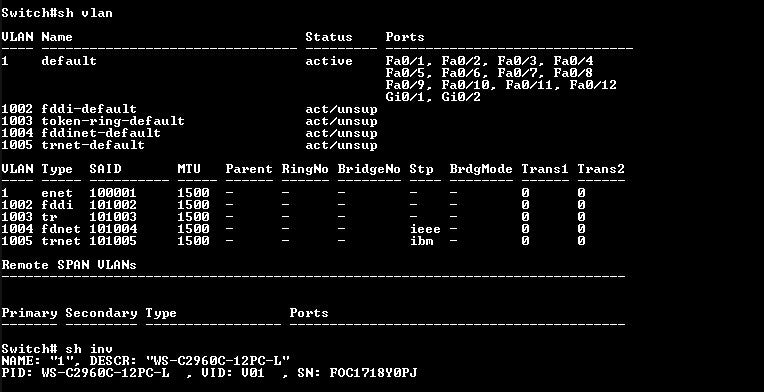Select SAID value '101003'
The image size is (764, 392).
tap(113, 217)
